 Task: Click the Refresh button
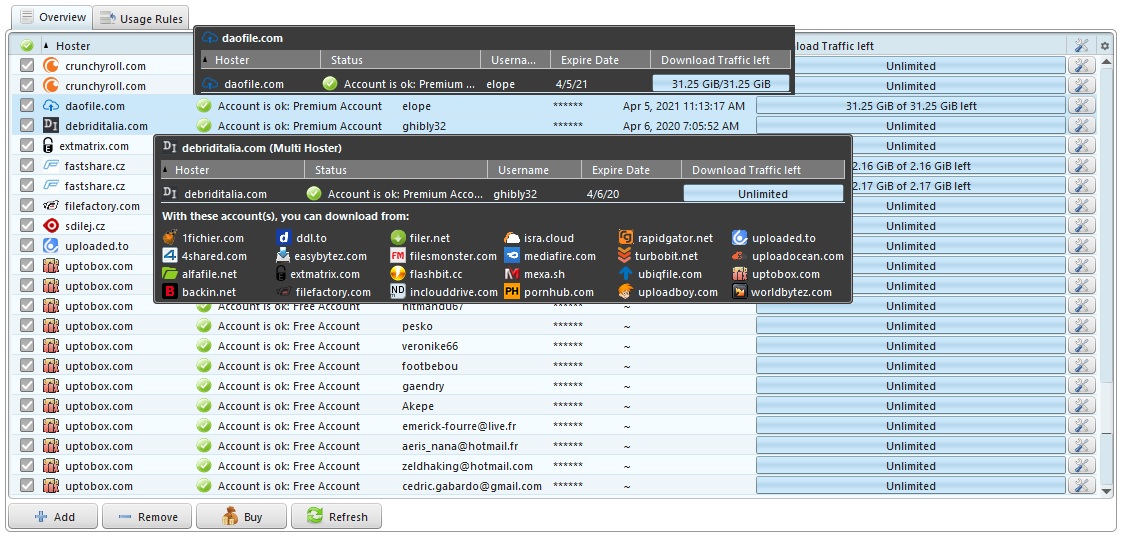click(x=336, y=517)
